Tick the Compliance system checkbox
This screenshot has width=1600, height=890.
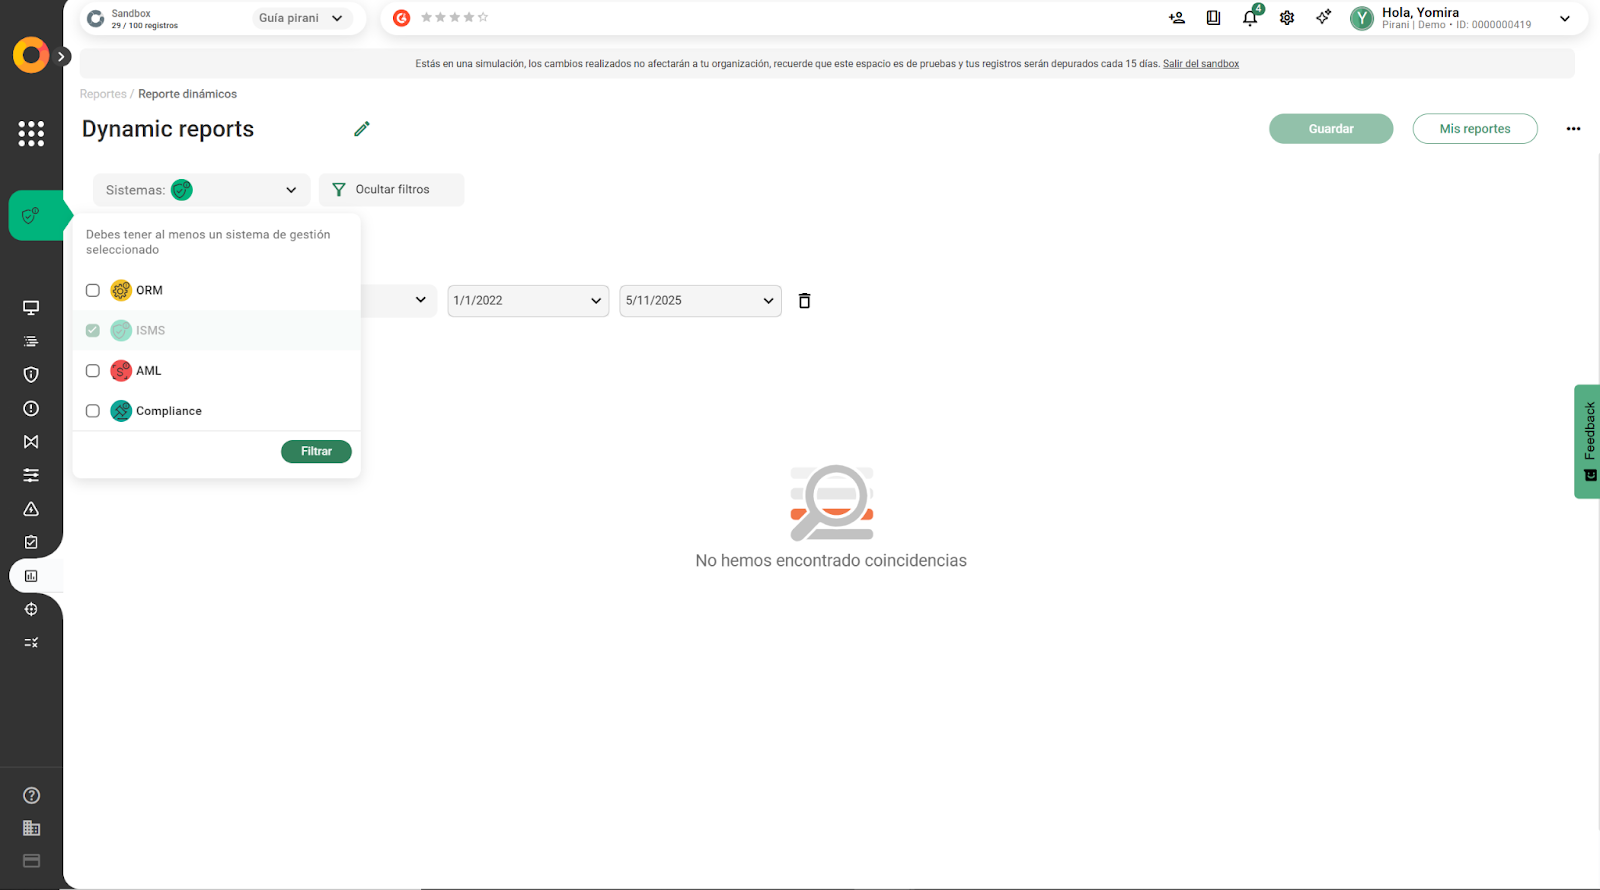click(x=93, y=411)
